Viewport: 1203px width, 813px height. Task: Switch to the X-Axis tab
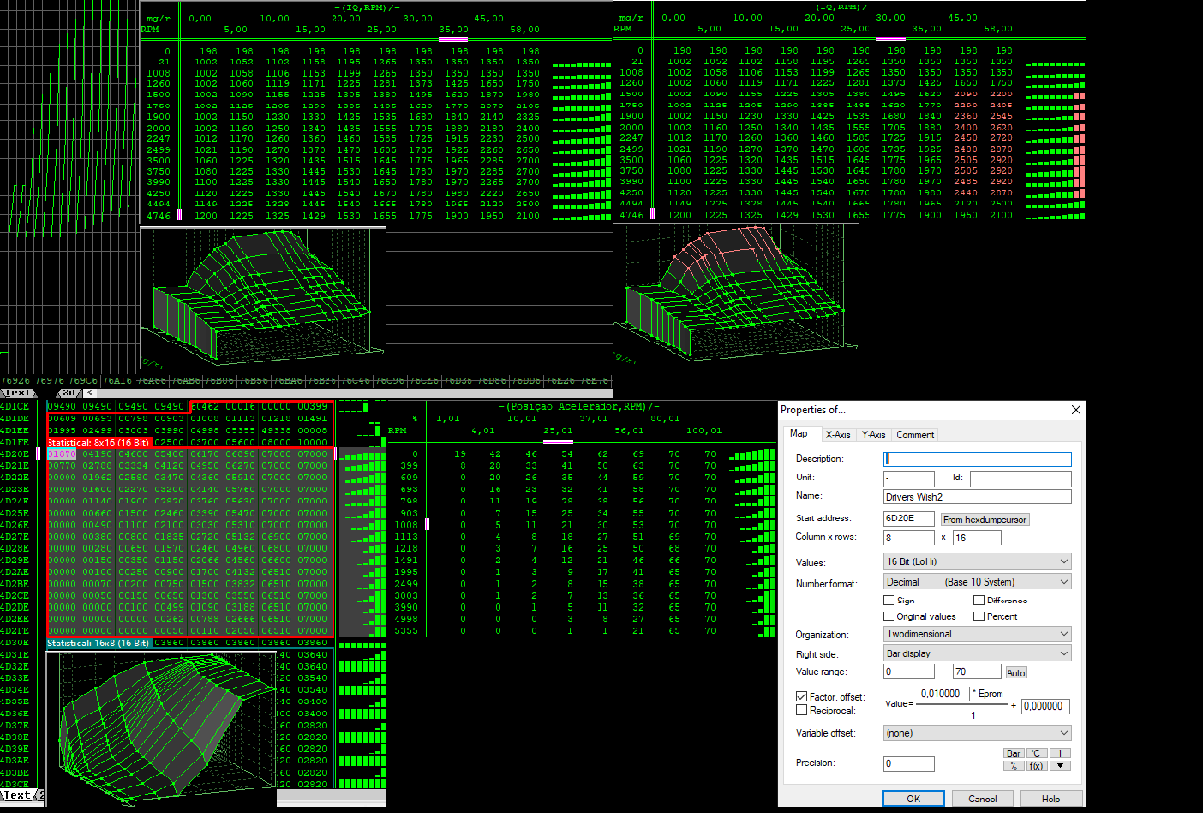point(837,434)
